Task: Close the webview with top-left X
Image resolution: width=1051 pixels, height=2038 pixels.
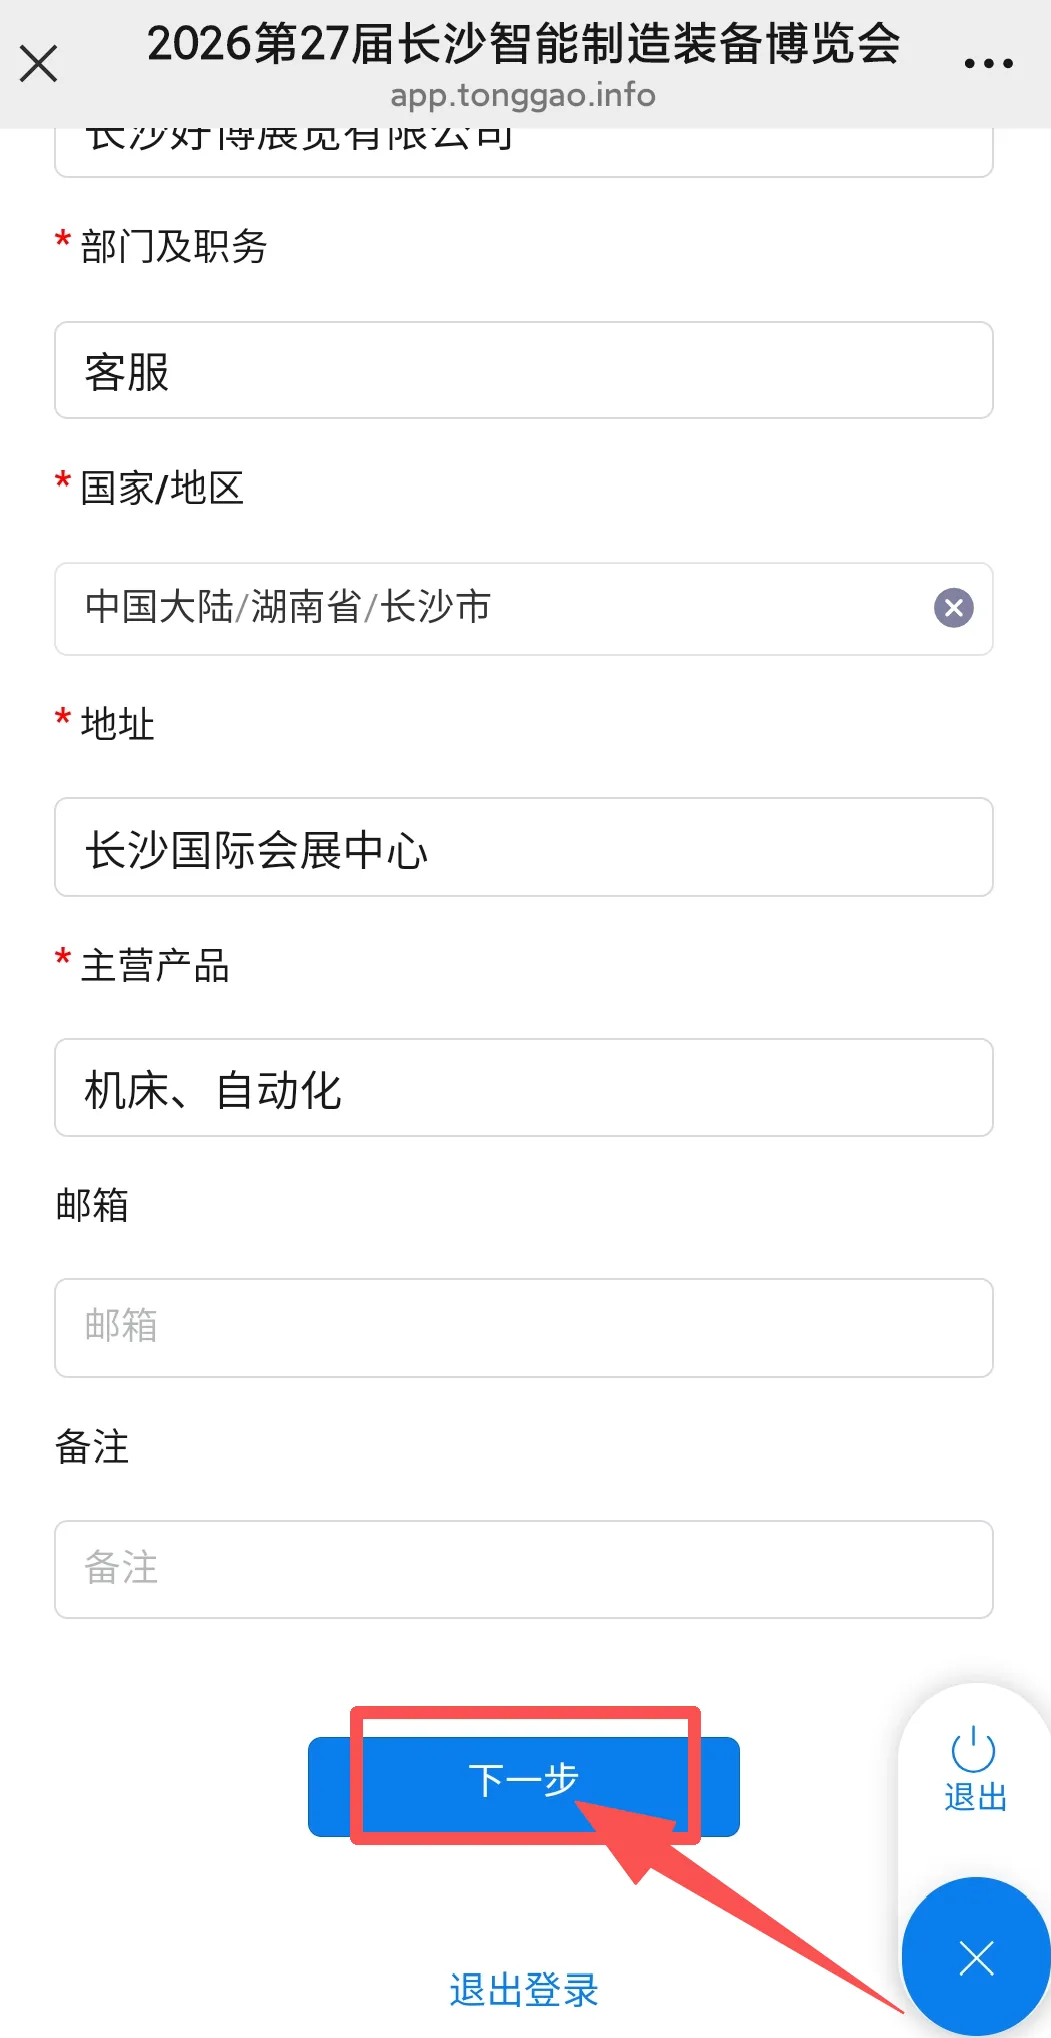Action: [x=39, y=64]
